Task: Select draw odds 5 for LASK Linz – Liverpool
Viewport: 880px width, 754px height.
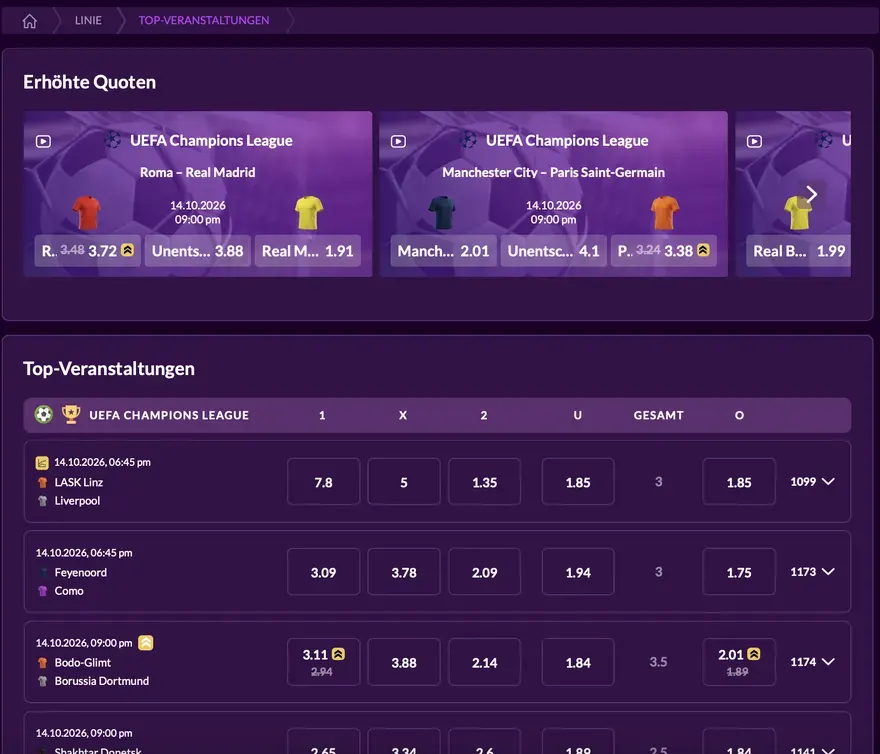Action: click(404, 482)
